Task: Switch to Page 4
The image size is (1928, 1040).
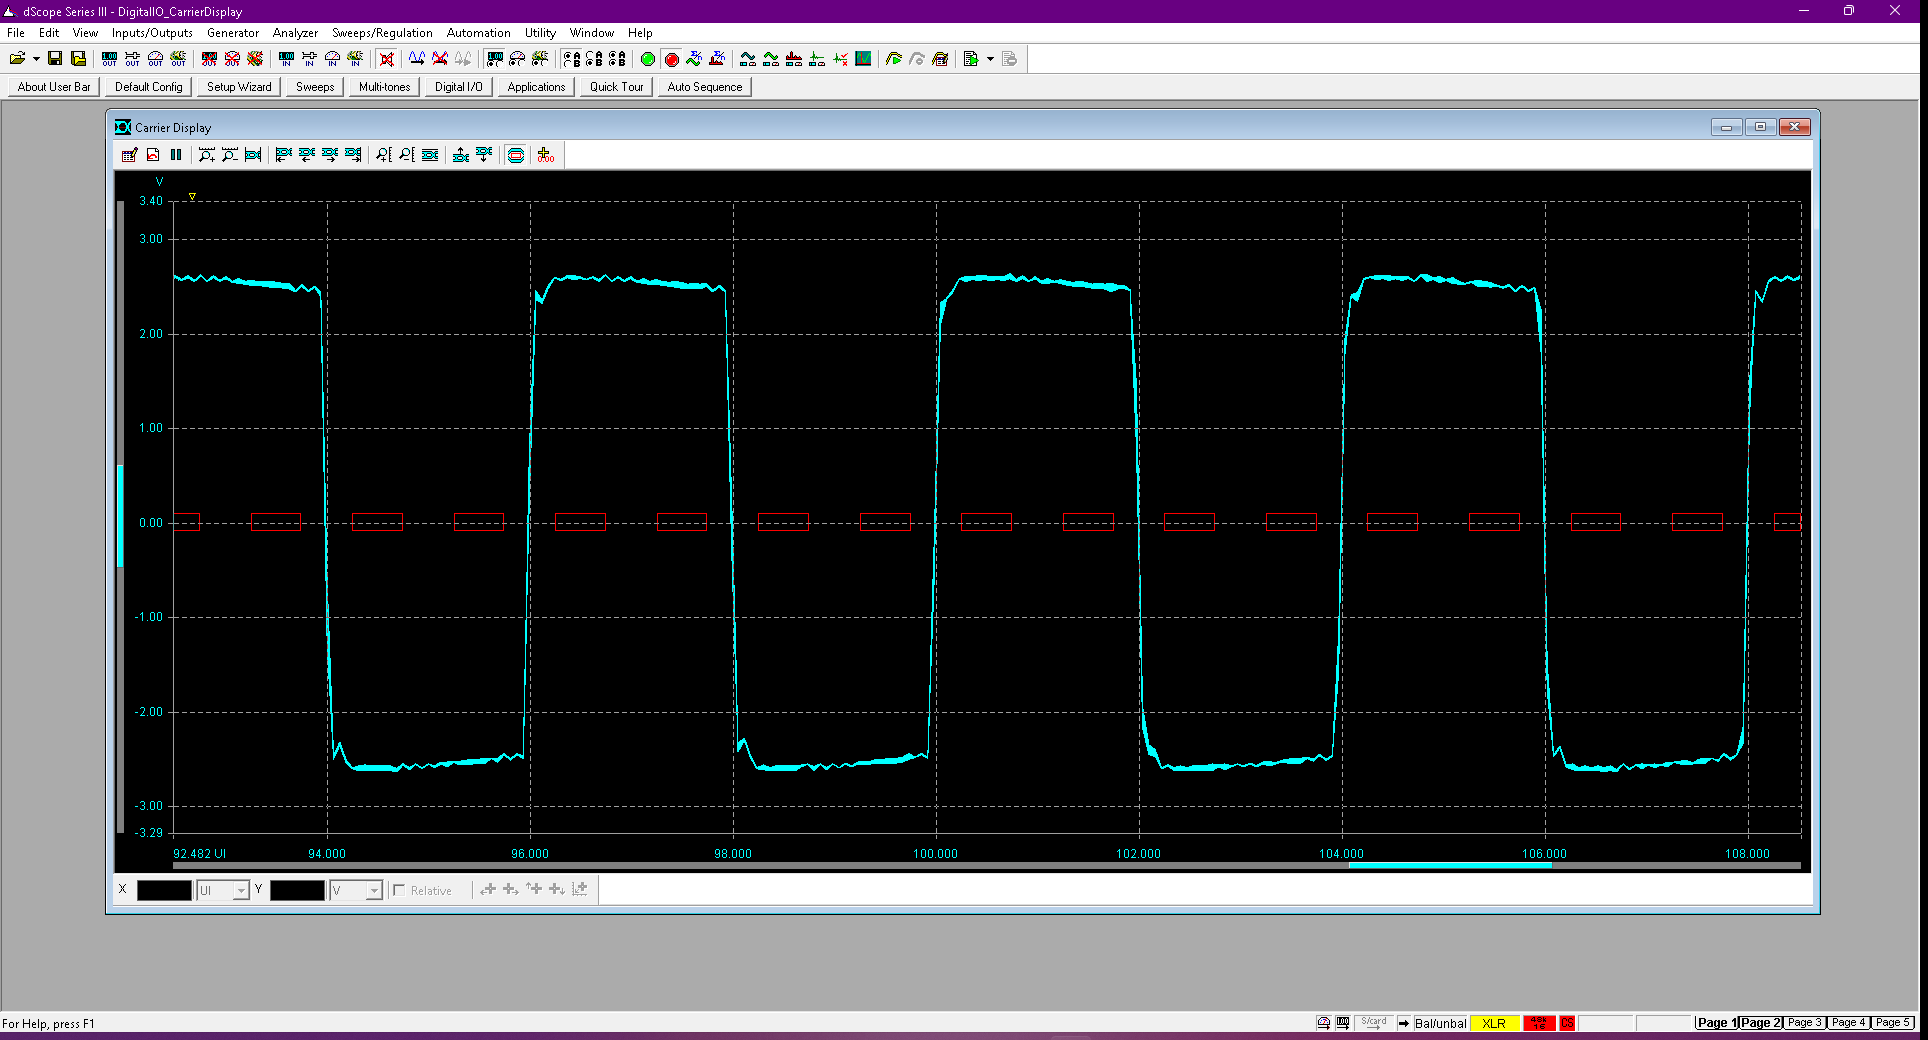Action: tap(1849, 1023)
